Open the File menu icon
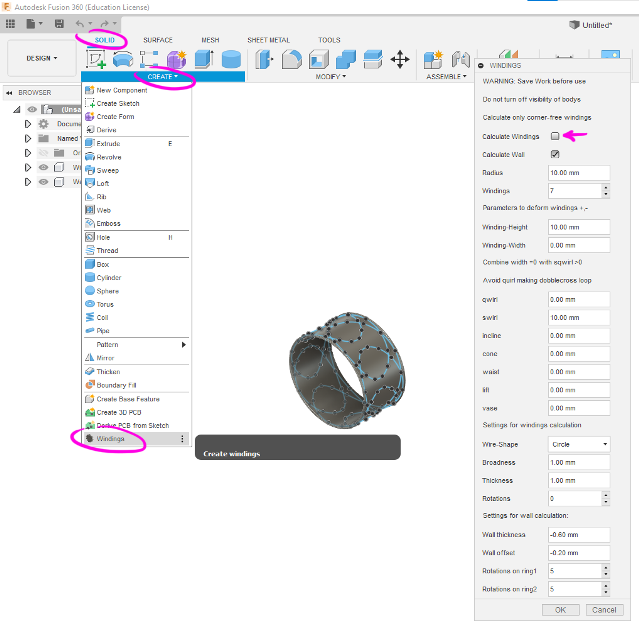This screenshot has width=639, height=625. click(x=34, y=24)
